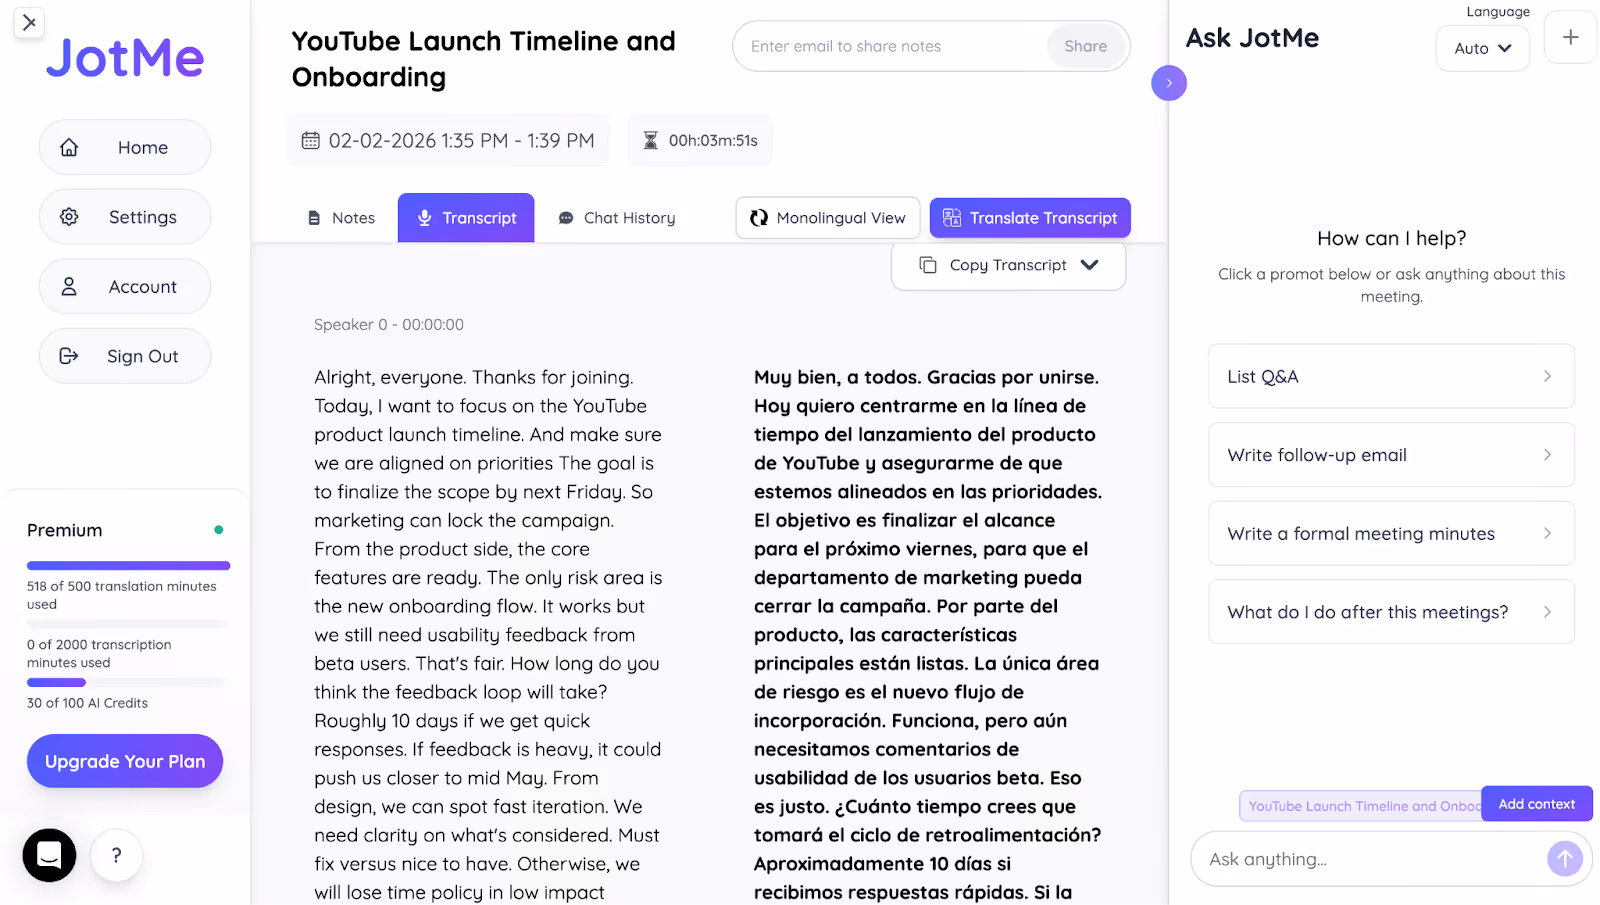The image size is (1600, 905).
Task: Click the plus button for a new chat
Action: (x=1571, y=37)
